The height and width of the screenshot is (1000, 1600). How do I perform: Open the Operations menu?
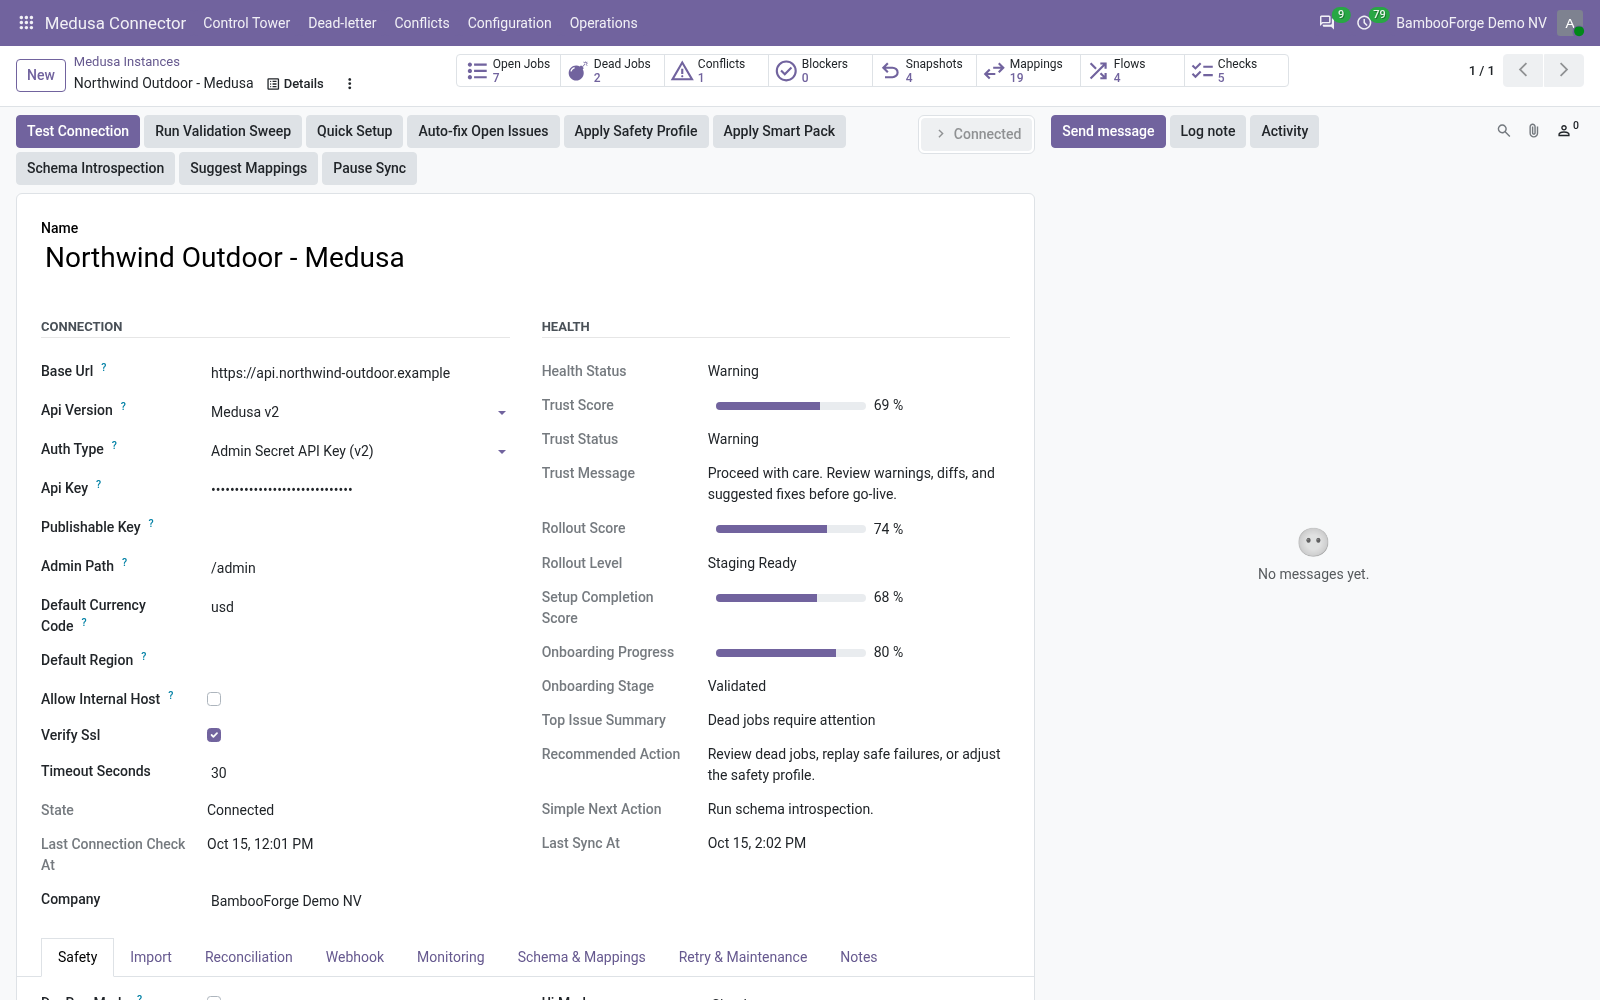603,23
